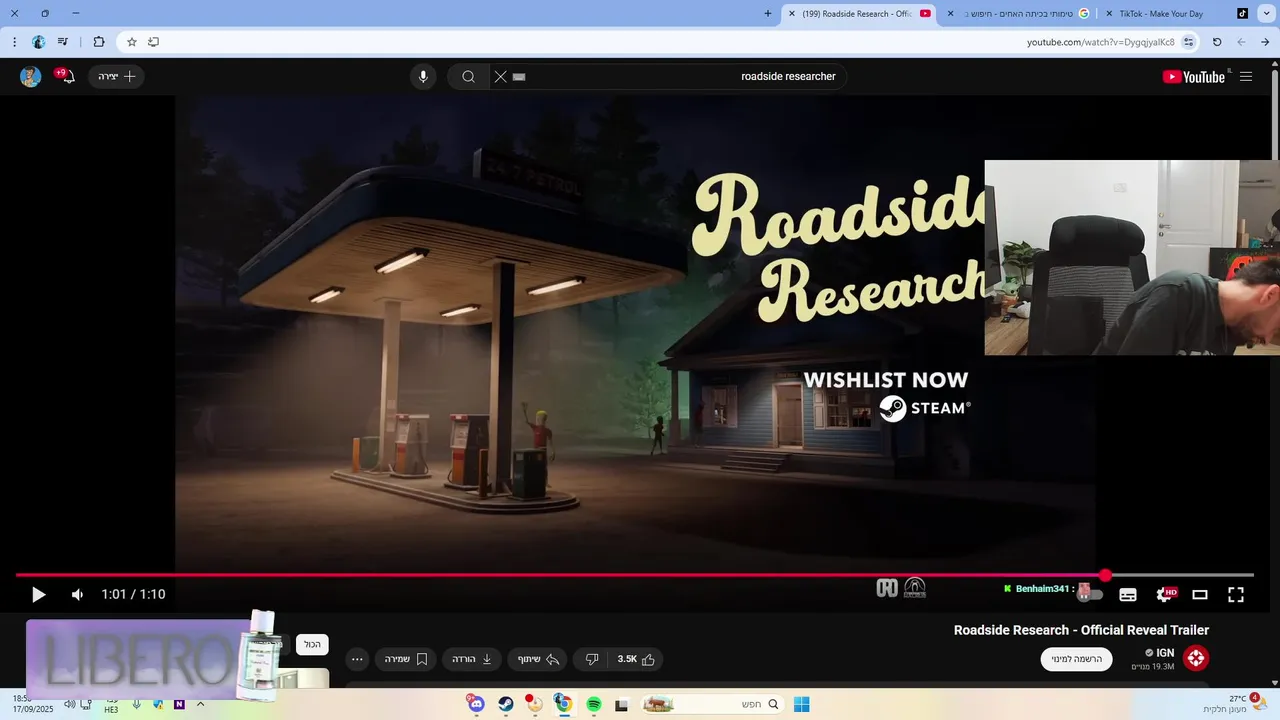
Task: Enter fullscreen video mode
Action: [x=1236, y=595]
